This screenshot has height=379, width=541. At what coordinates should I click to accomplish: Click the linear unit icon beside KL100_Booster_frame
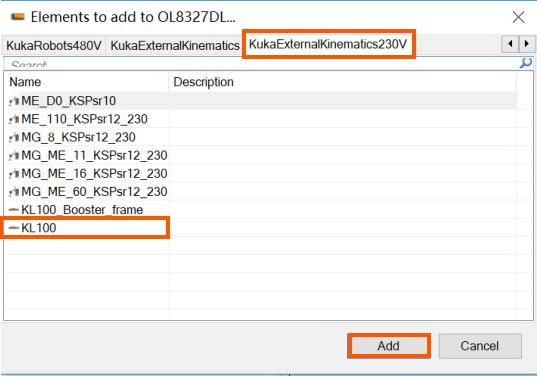click(14, 210)
